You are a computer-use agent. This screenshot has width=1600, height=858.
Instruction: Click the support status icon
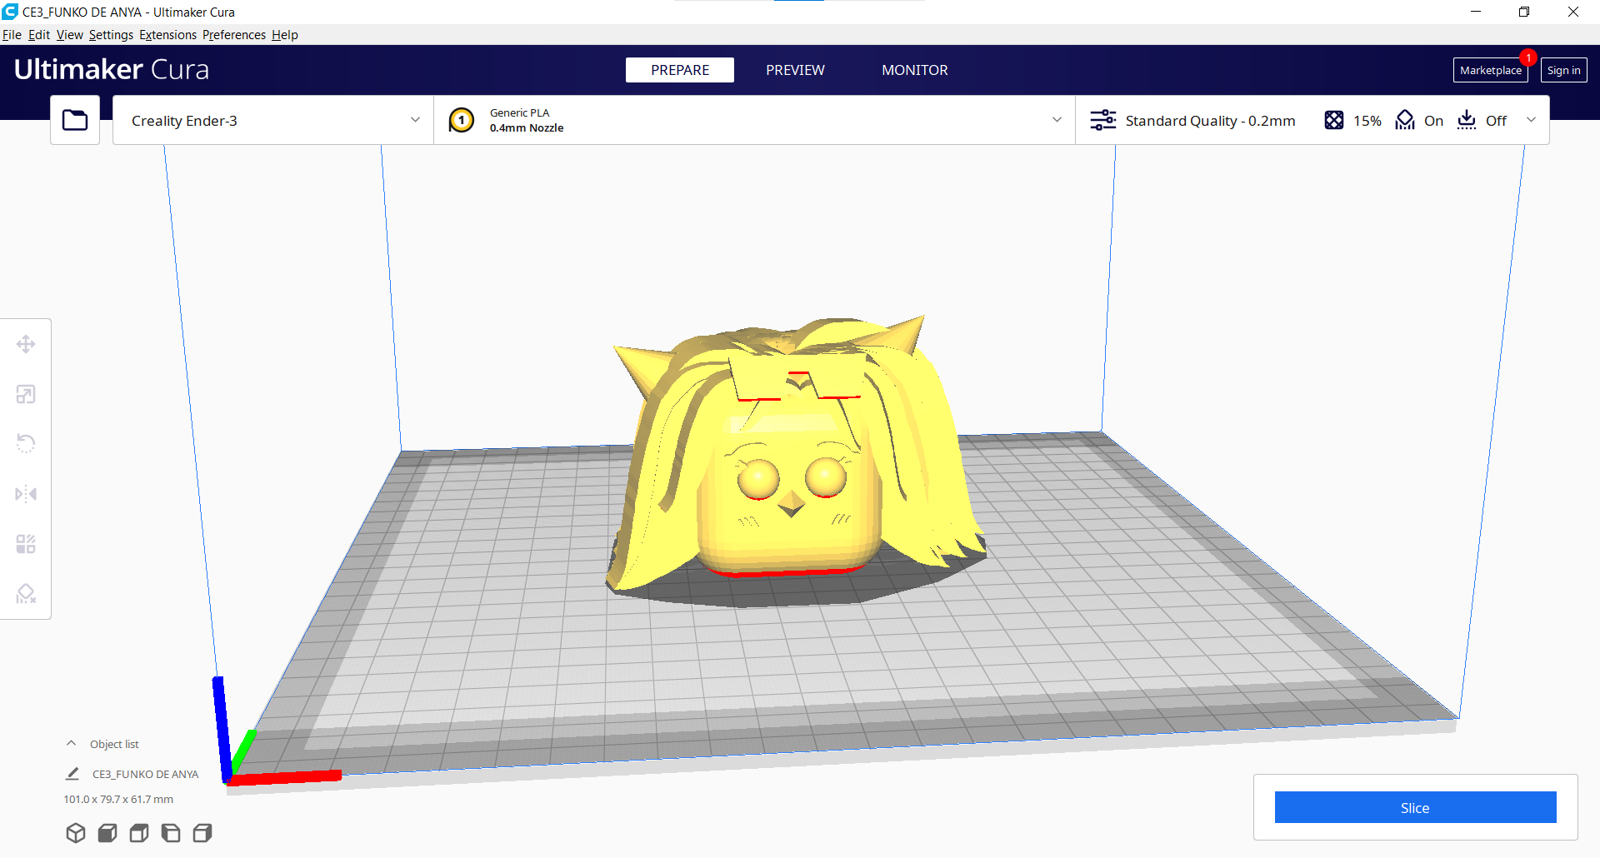click(1405, 120)
